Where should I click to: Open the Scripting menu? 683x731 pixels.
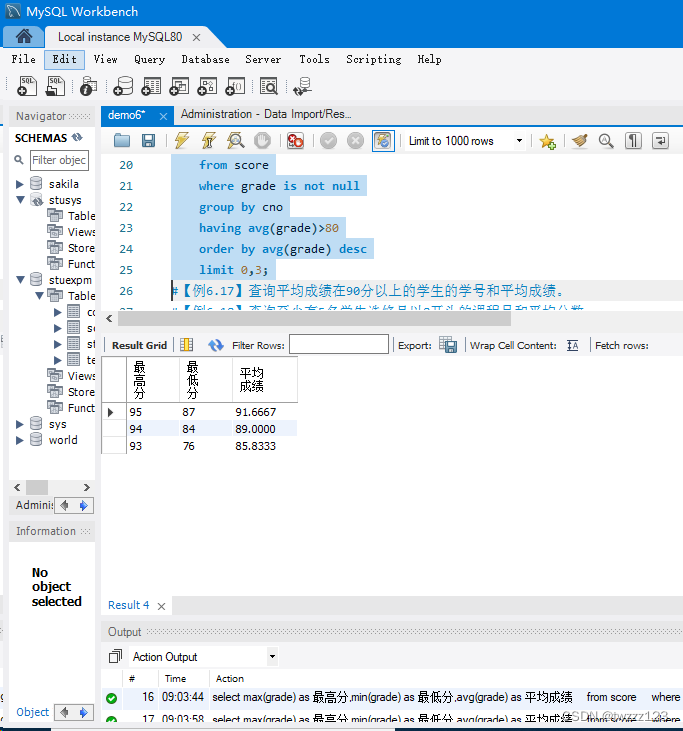373,59
